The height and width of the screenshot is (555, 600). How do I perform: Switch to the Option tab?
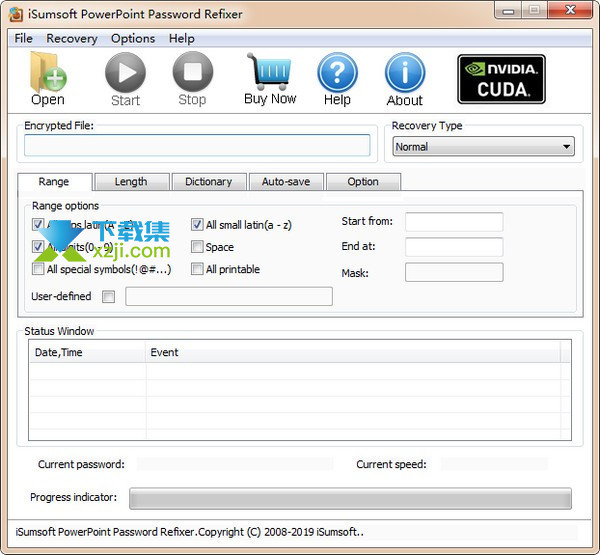[363, 182]
